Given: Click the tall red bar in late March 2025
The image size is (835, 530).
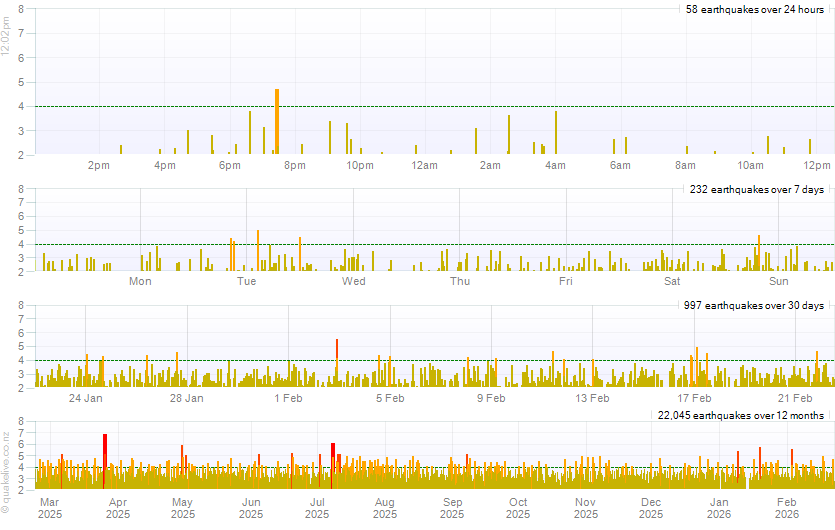Looking at the screenshot, I should 105,460.
